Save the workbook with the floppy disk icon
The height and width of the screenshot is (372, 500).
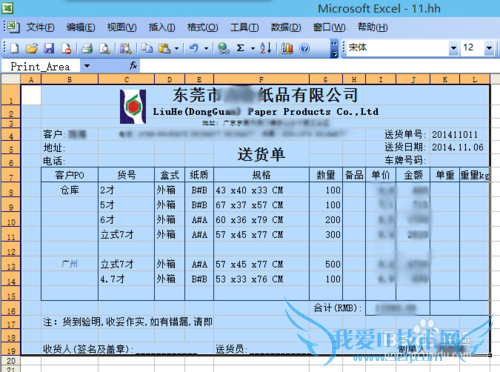tap(49, 48)
